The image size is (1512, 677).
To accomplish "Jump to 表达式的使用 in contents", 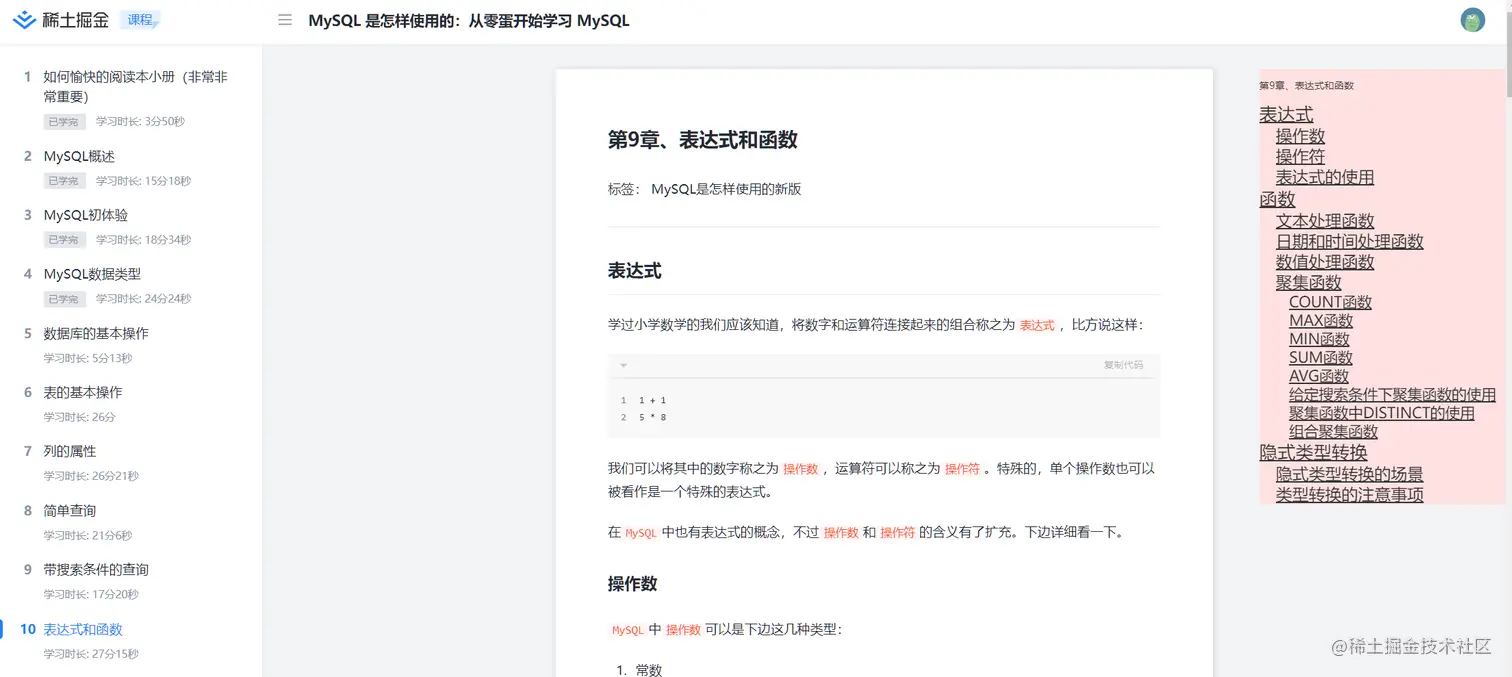I will [1325, 177].
